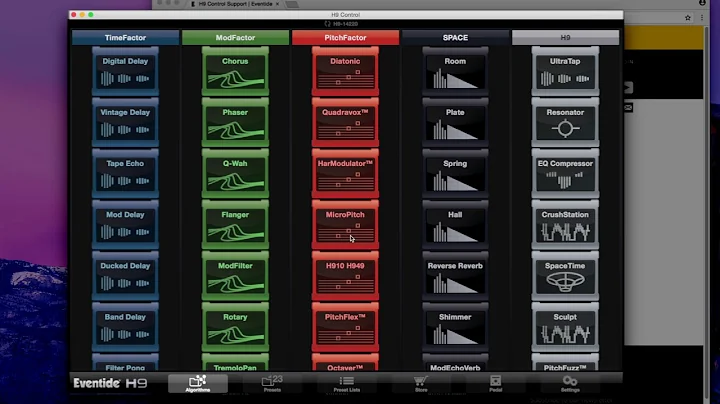Click the PitchFactor column header
720x404 pixels.
click(345, 38)
